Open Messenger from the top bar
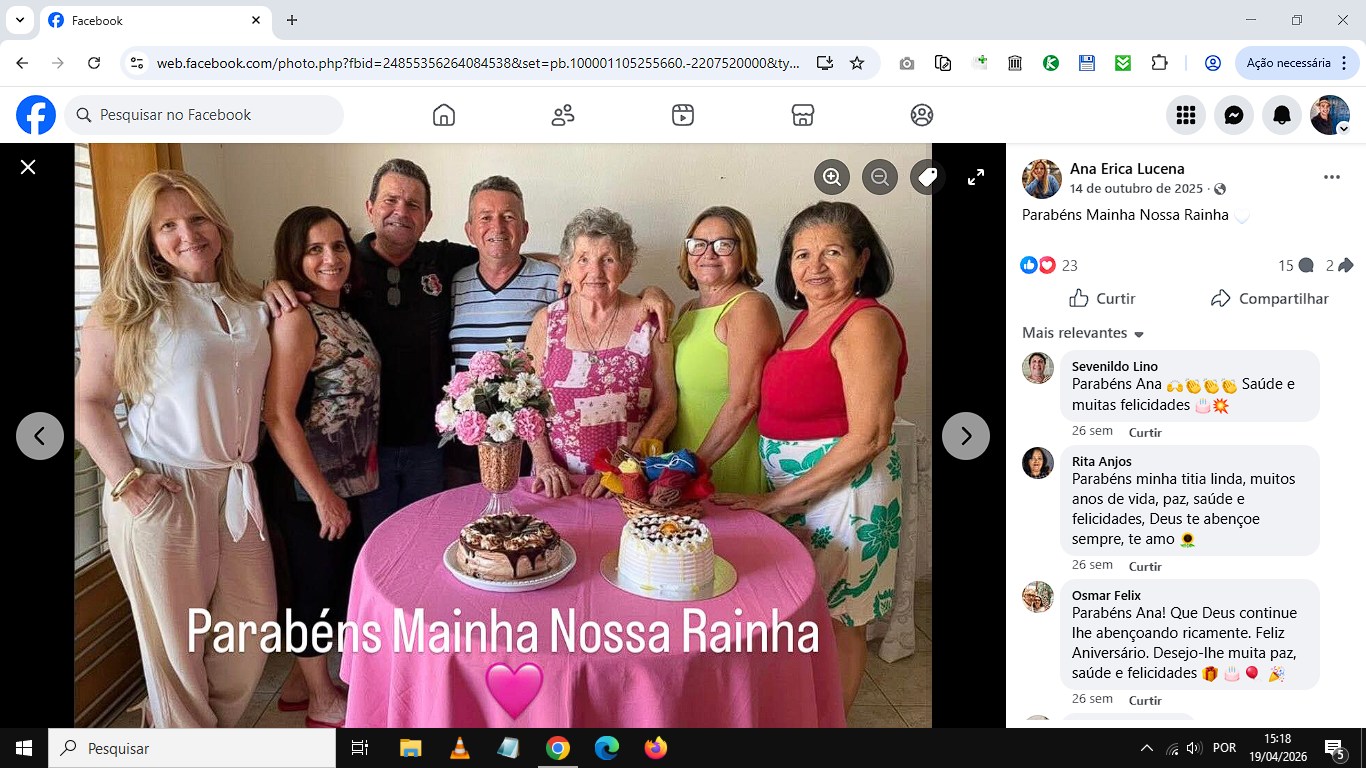The height and width of the screenshot is (768, 1366). 1234,115
